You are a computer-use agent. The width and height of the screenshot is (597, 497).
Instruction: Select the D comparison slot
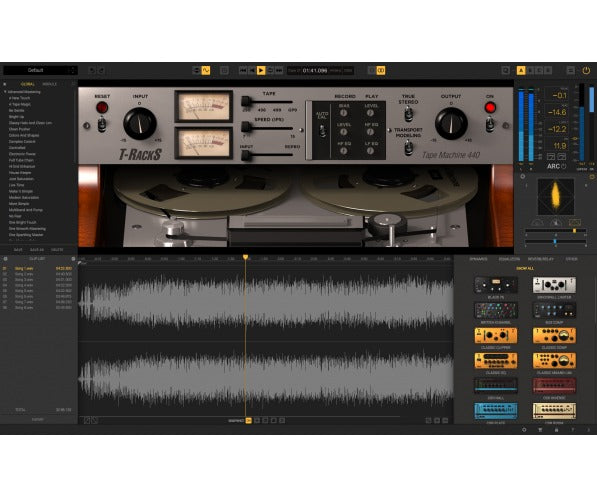548,70
